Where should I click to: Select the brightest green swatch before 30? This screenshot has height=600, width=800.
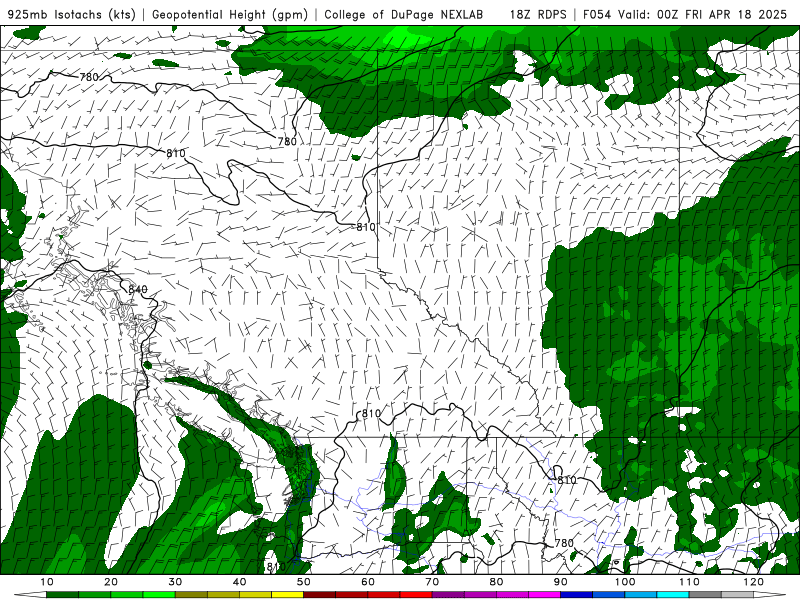(x=159, y=595)
